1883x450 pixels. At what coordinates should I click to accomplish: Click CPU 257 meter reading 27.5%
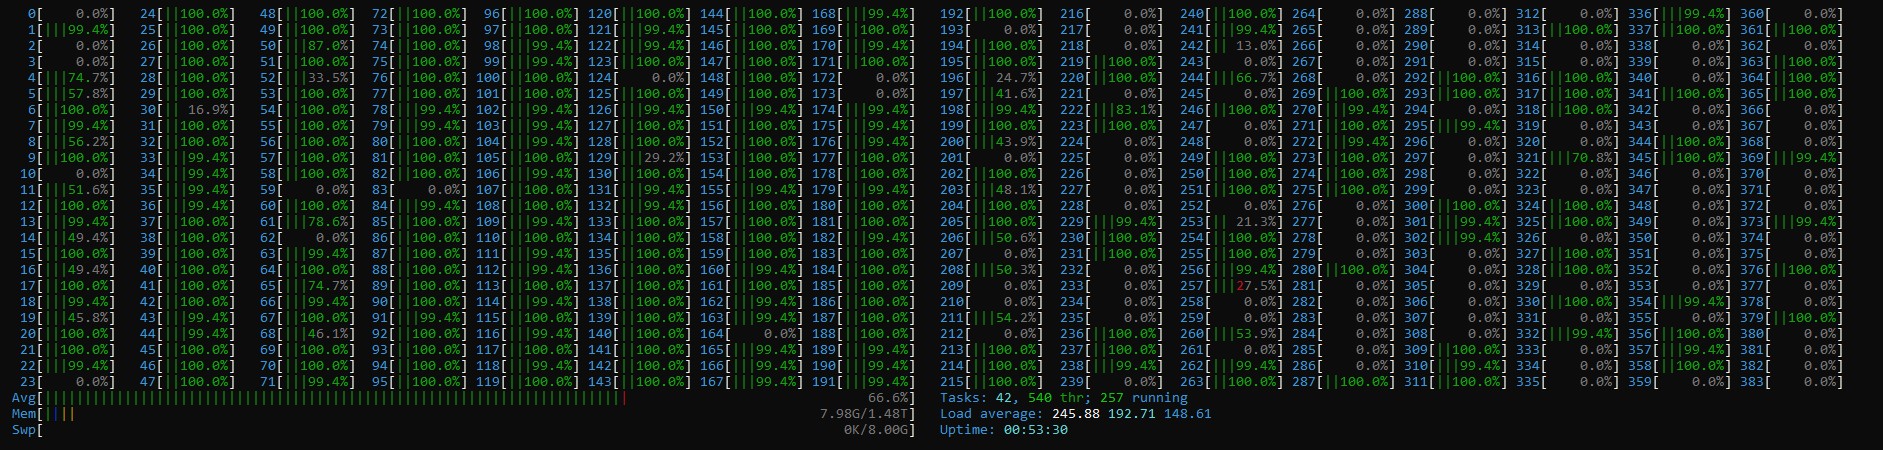pos(1232,286)
